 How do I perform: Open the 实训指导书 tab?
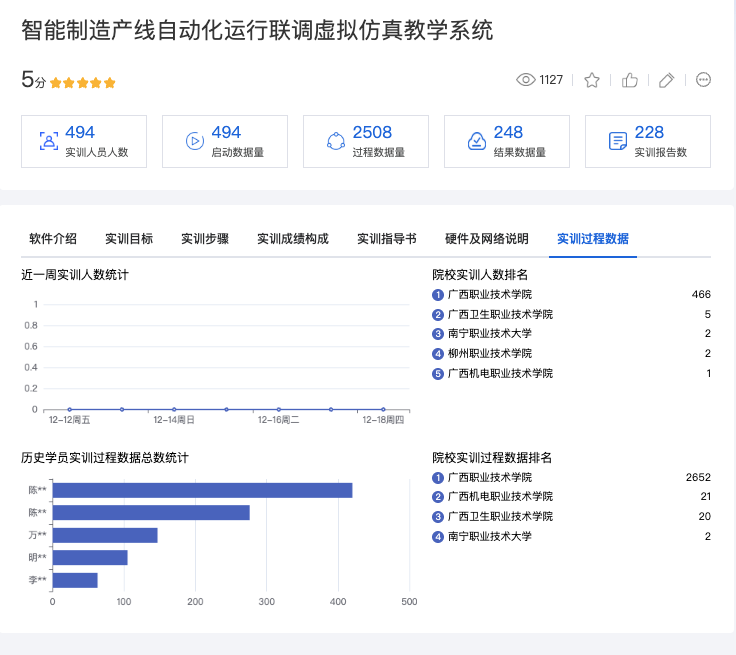(387, 239)
